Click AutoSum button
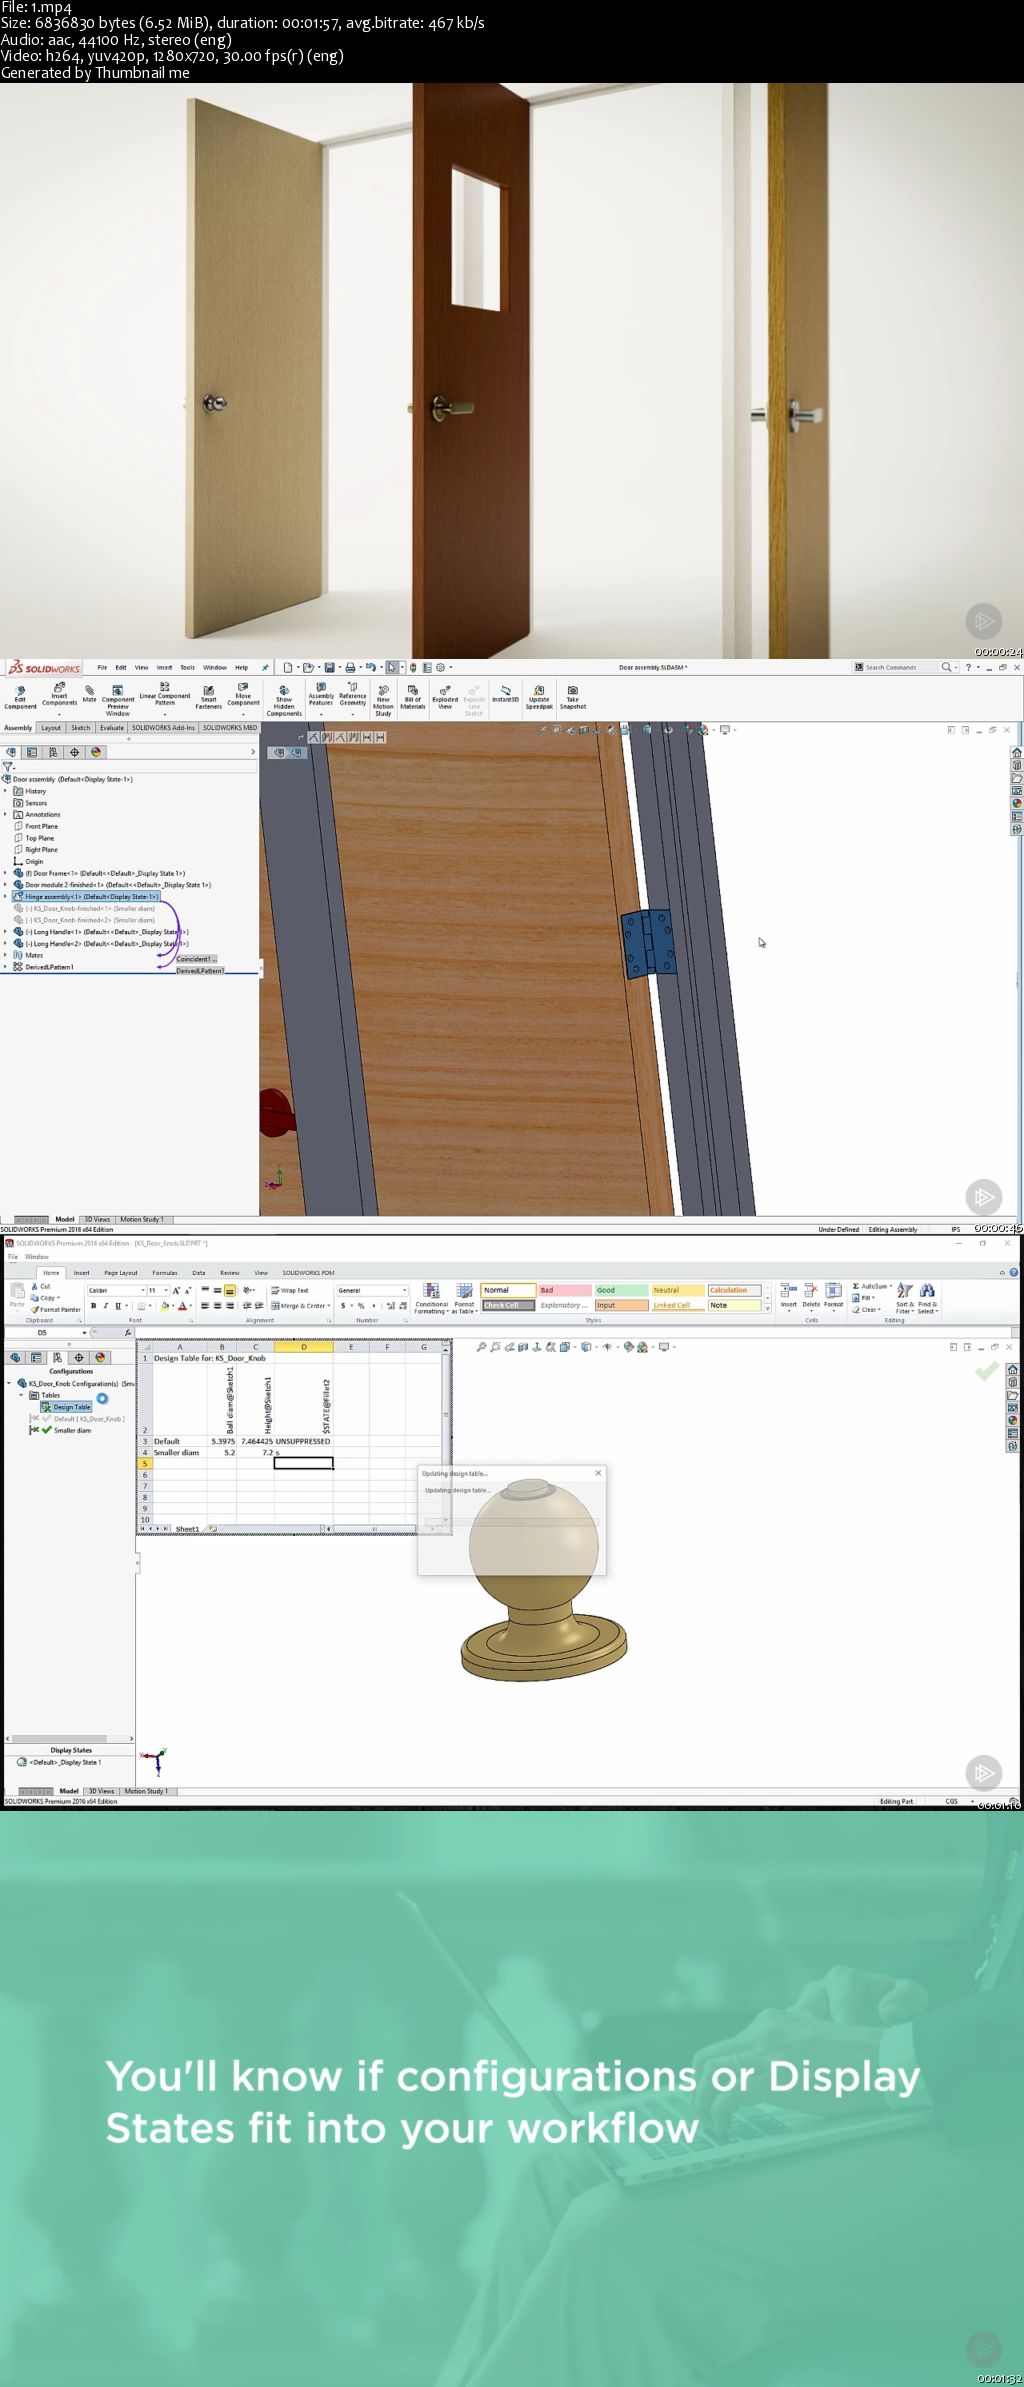Screen dimensions: 1024x2387 (x=869, y=1286)
